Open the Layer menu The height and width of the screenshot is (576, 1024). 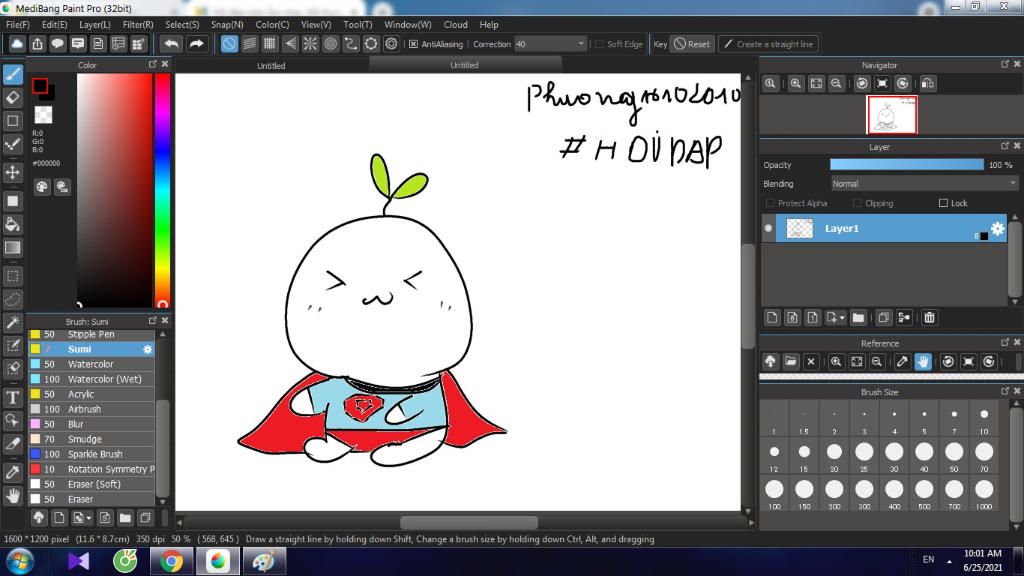pos(95,25)
